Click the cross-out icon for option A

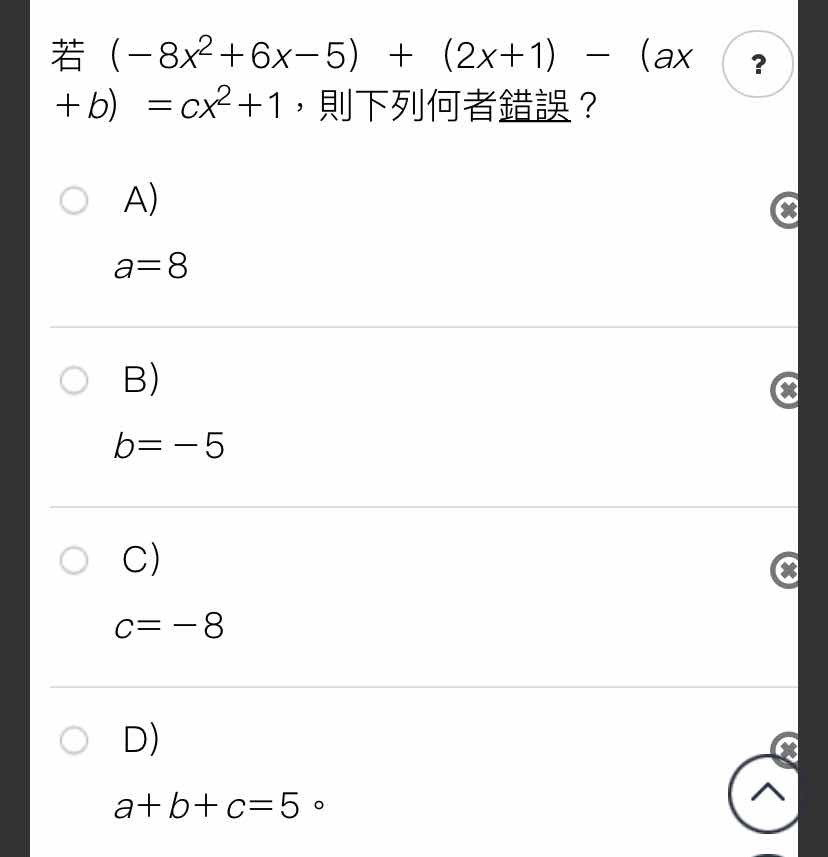coord(785,210)
